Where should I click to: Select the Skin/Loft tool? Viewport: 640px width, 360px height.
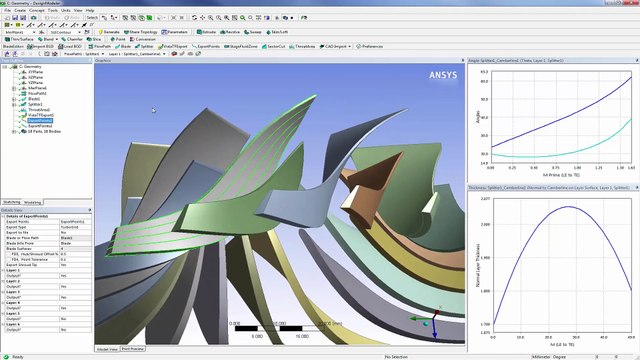277,32
